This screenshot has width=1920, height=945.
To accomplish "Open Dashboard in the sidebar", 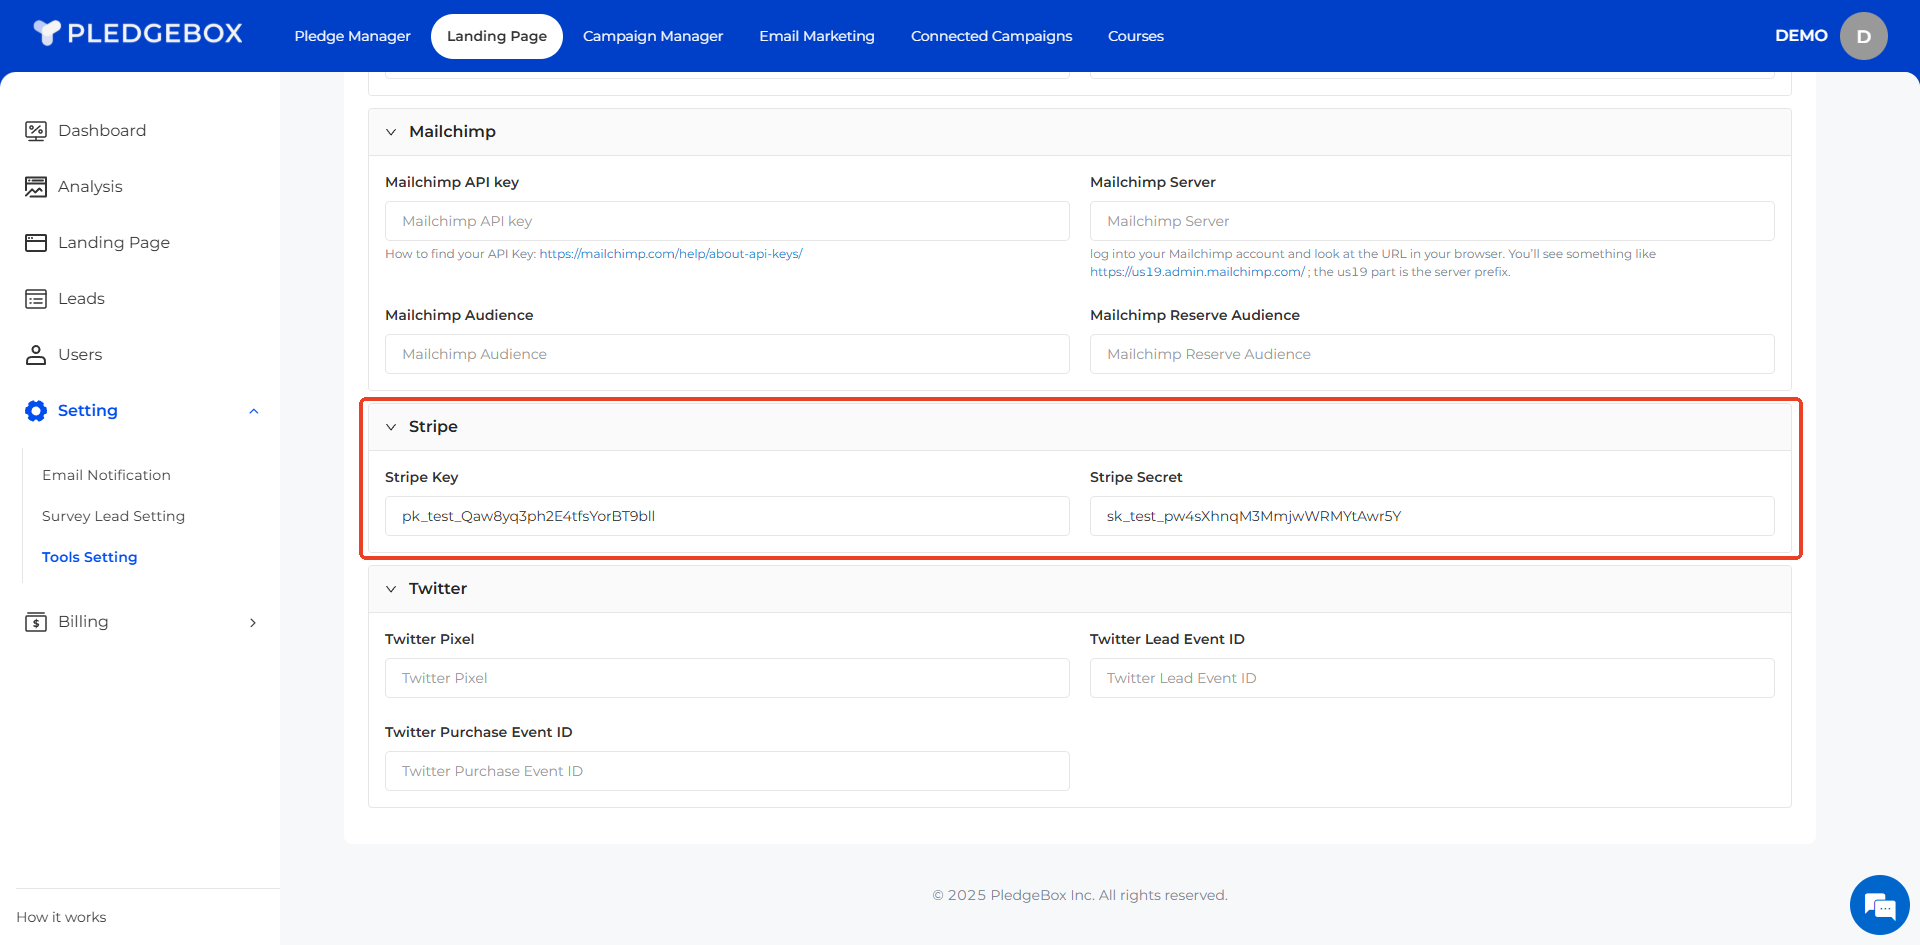I will [x=102, y=131].
